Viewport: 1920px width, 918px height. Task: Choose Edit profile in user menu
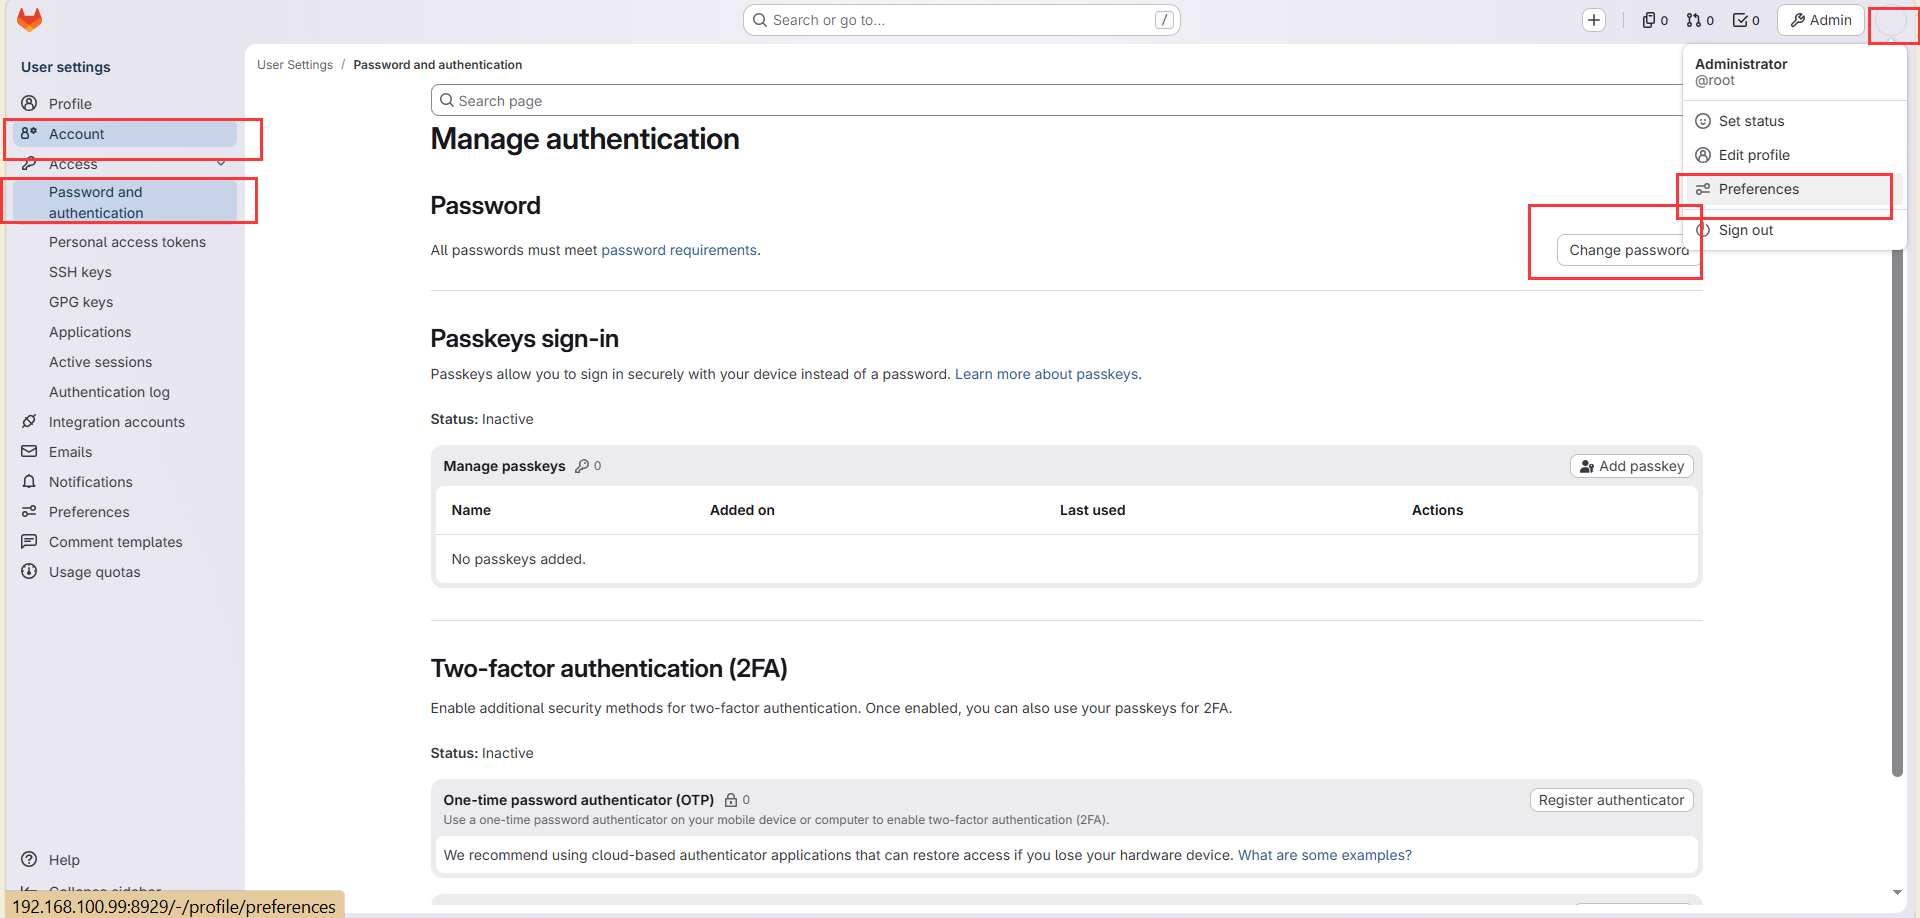pyautogui.click(x=1794, y=155)
